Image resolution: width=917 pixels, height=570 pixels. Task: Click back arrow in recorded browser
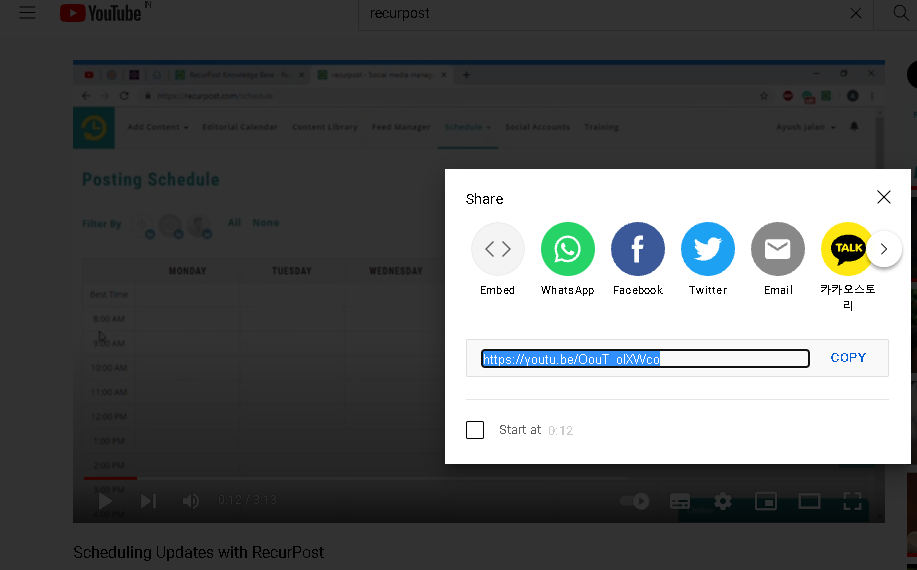pos(86,96)
